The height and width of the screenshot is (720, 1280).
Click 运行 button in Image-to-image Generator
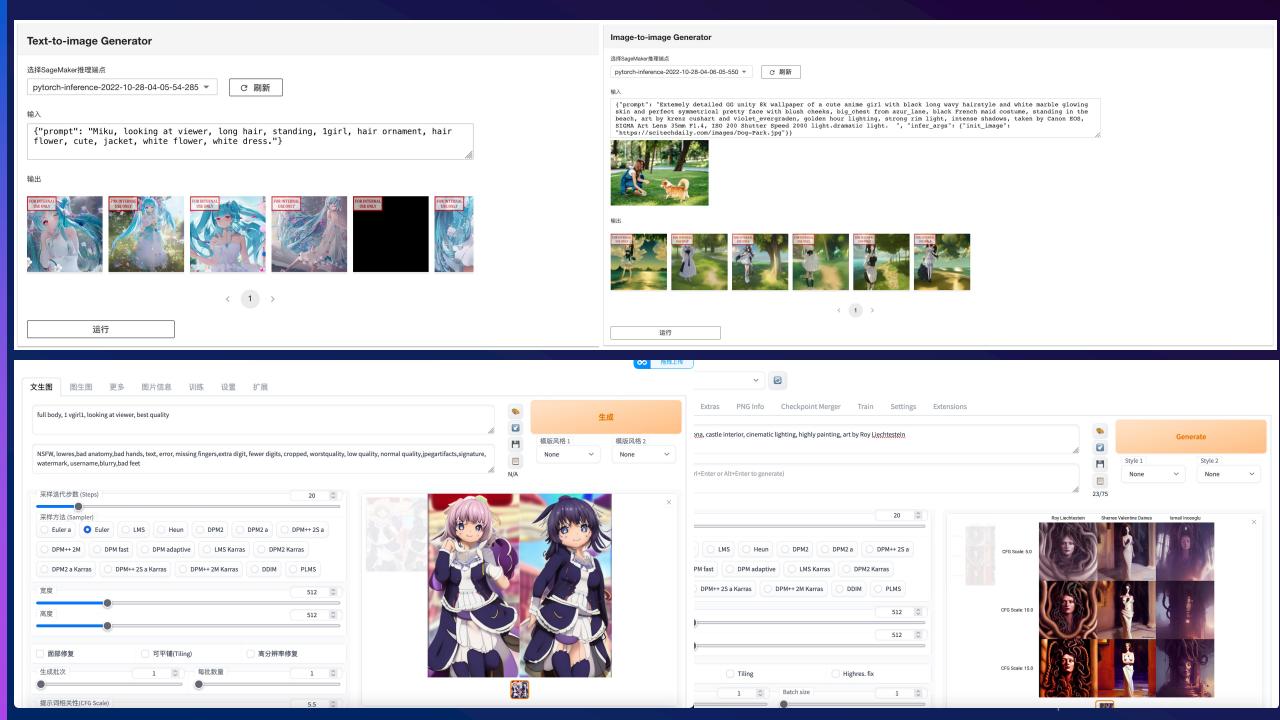click(666, 332)
